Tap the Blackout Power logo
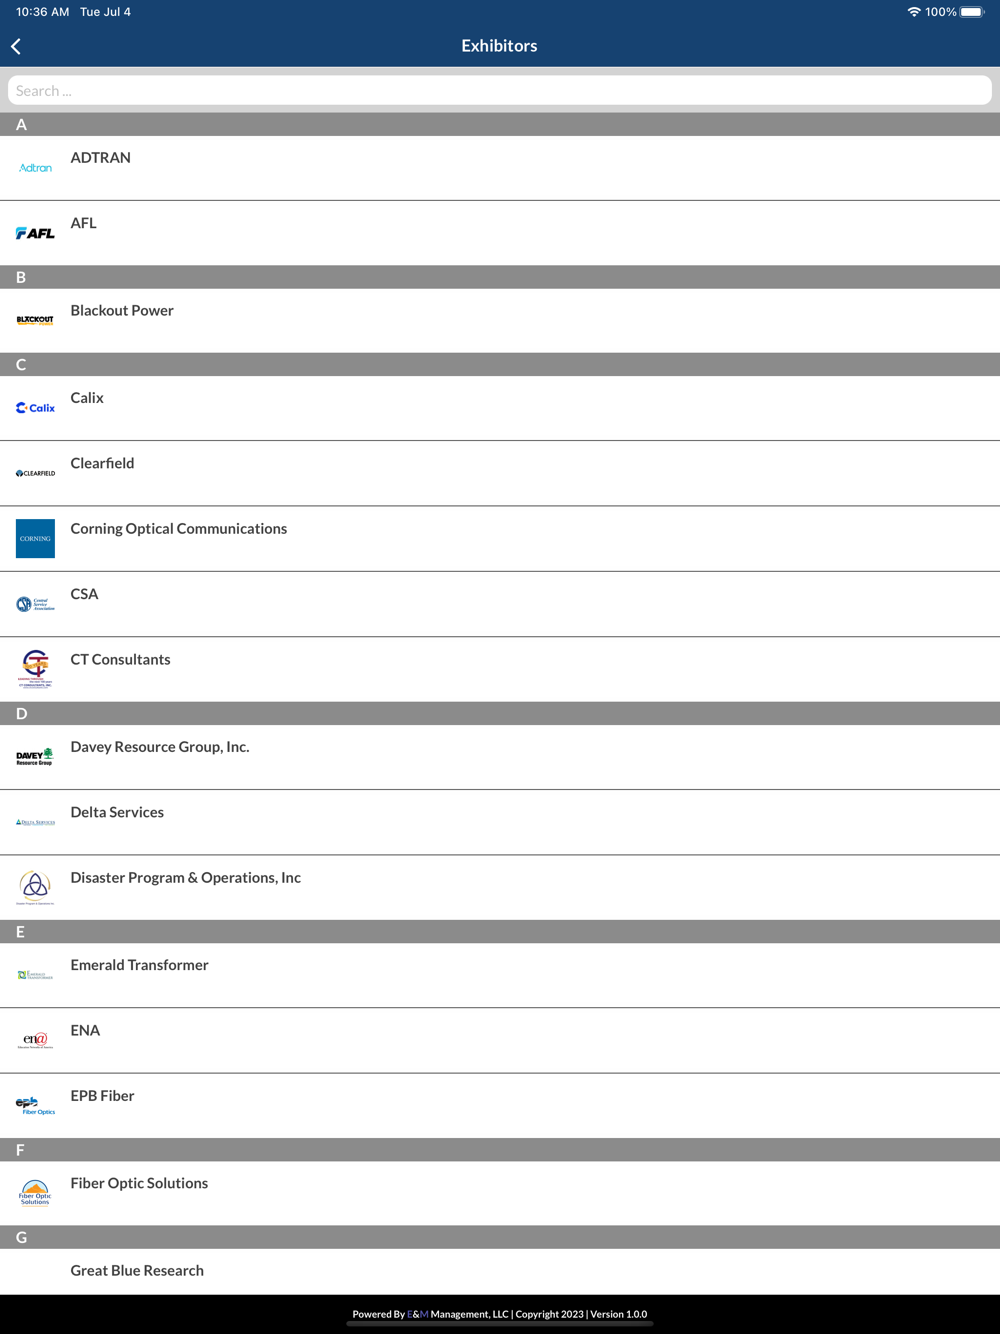This screenshot has height=1334, width=1000. click(x=35, y=321)
